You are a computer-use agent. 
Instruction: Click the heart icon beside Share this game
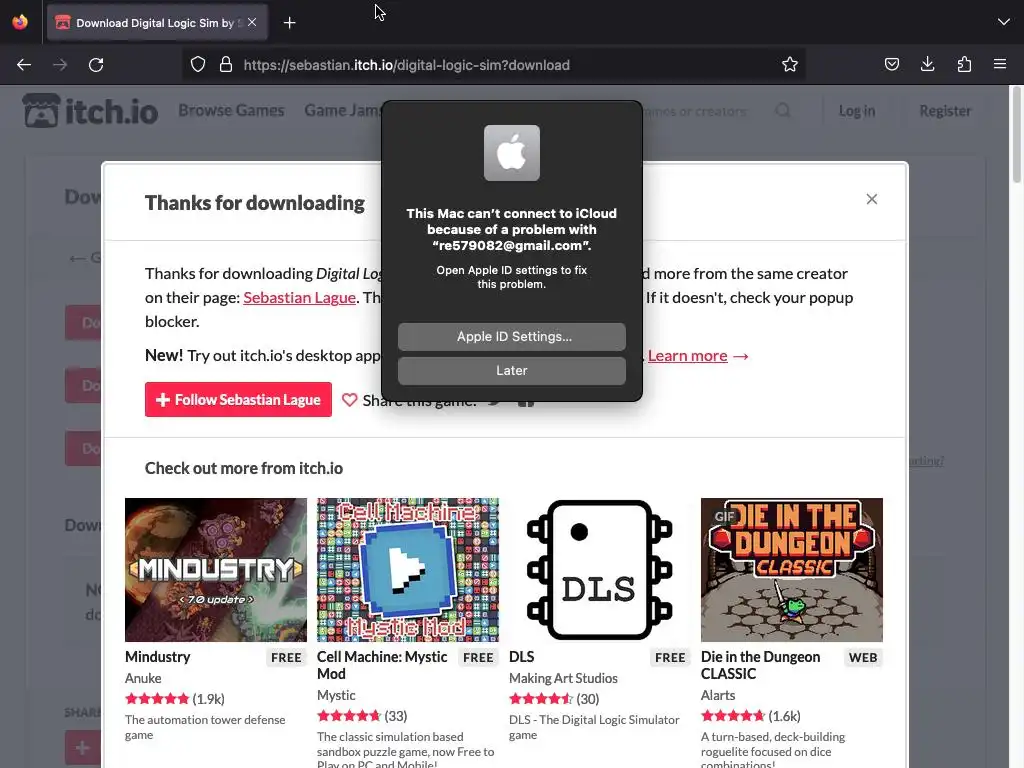tap(349, 400)
